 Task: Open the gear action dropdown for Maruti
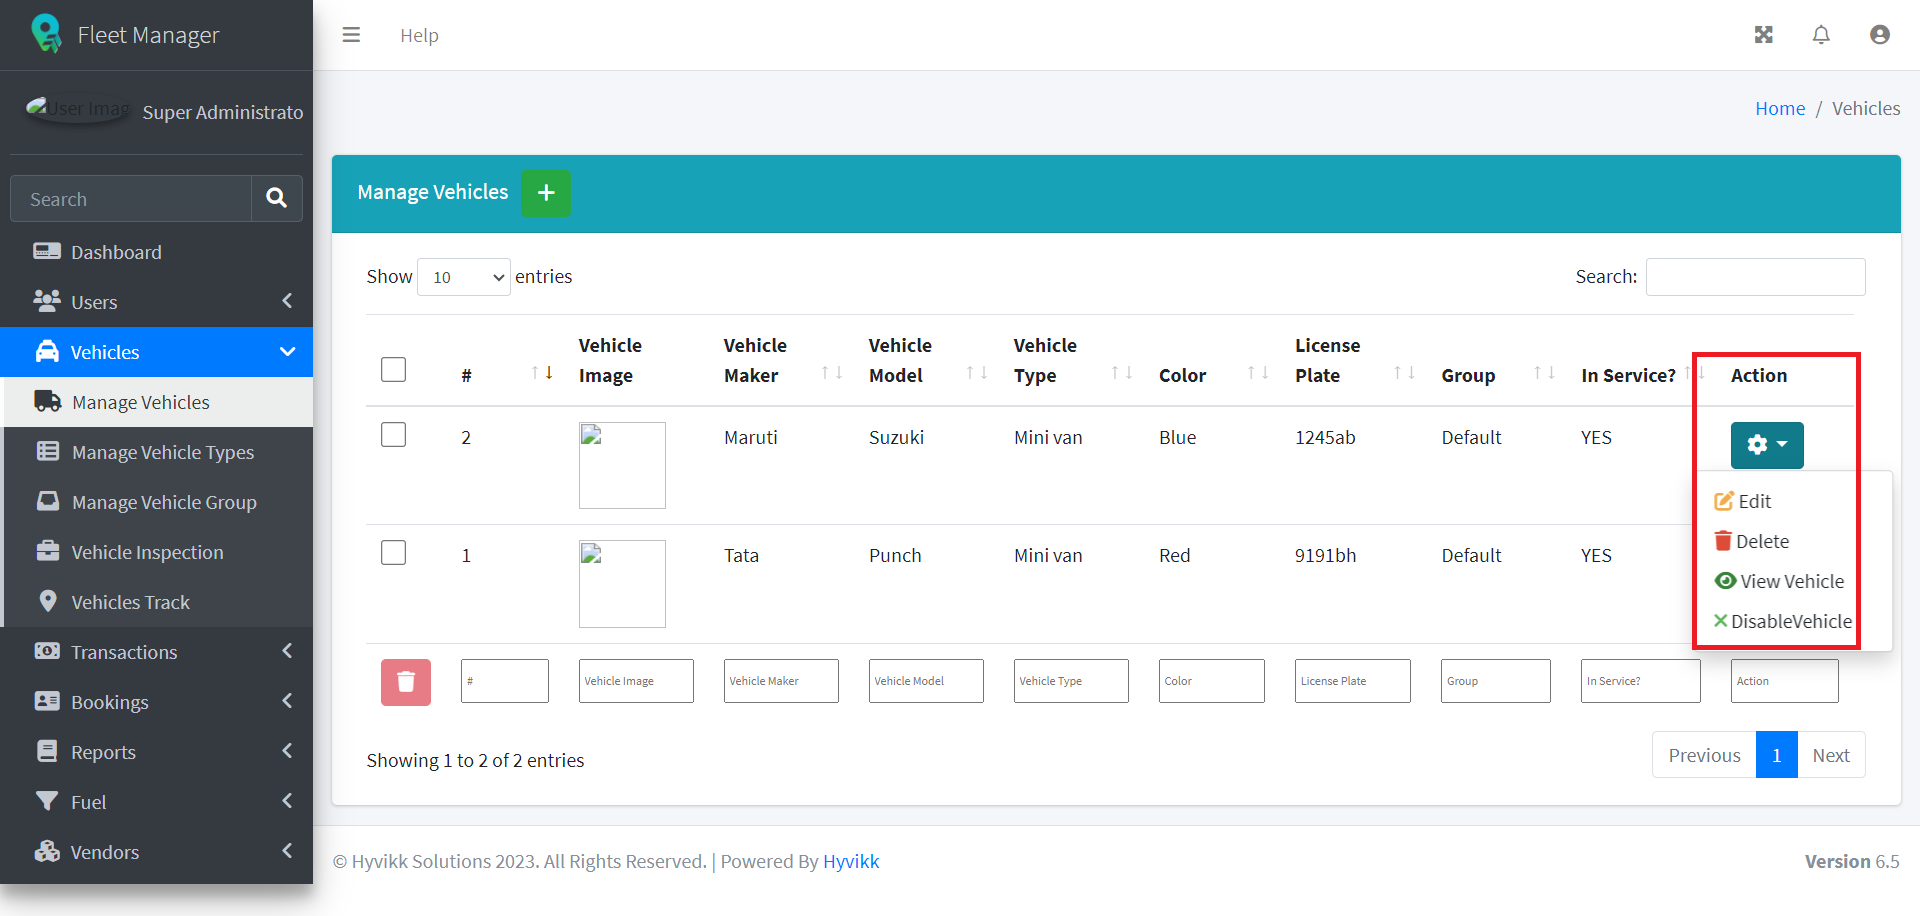click(1766, 445)
